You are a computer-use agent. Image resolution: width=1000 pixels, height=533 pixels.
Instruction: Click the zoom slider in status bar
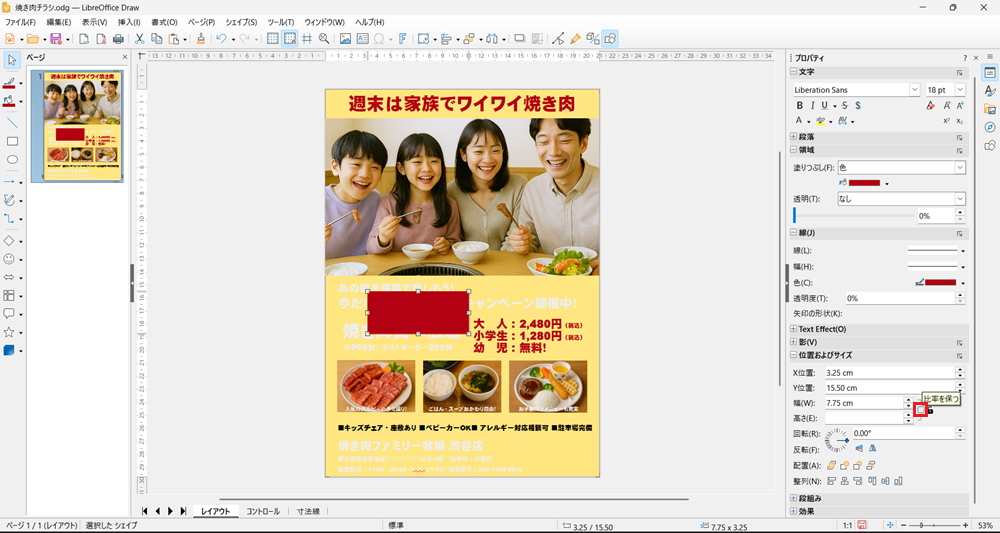point(934,525)
